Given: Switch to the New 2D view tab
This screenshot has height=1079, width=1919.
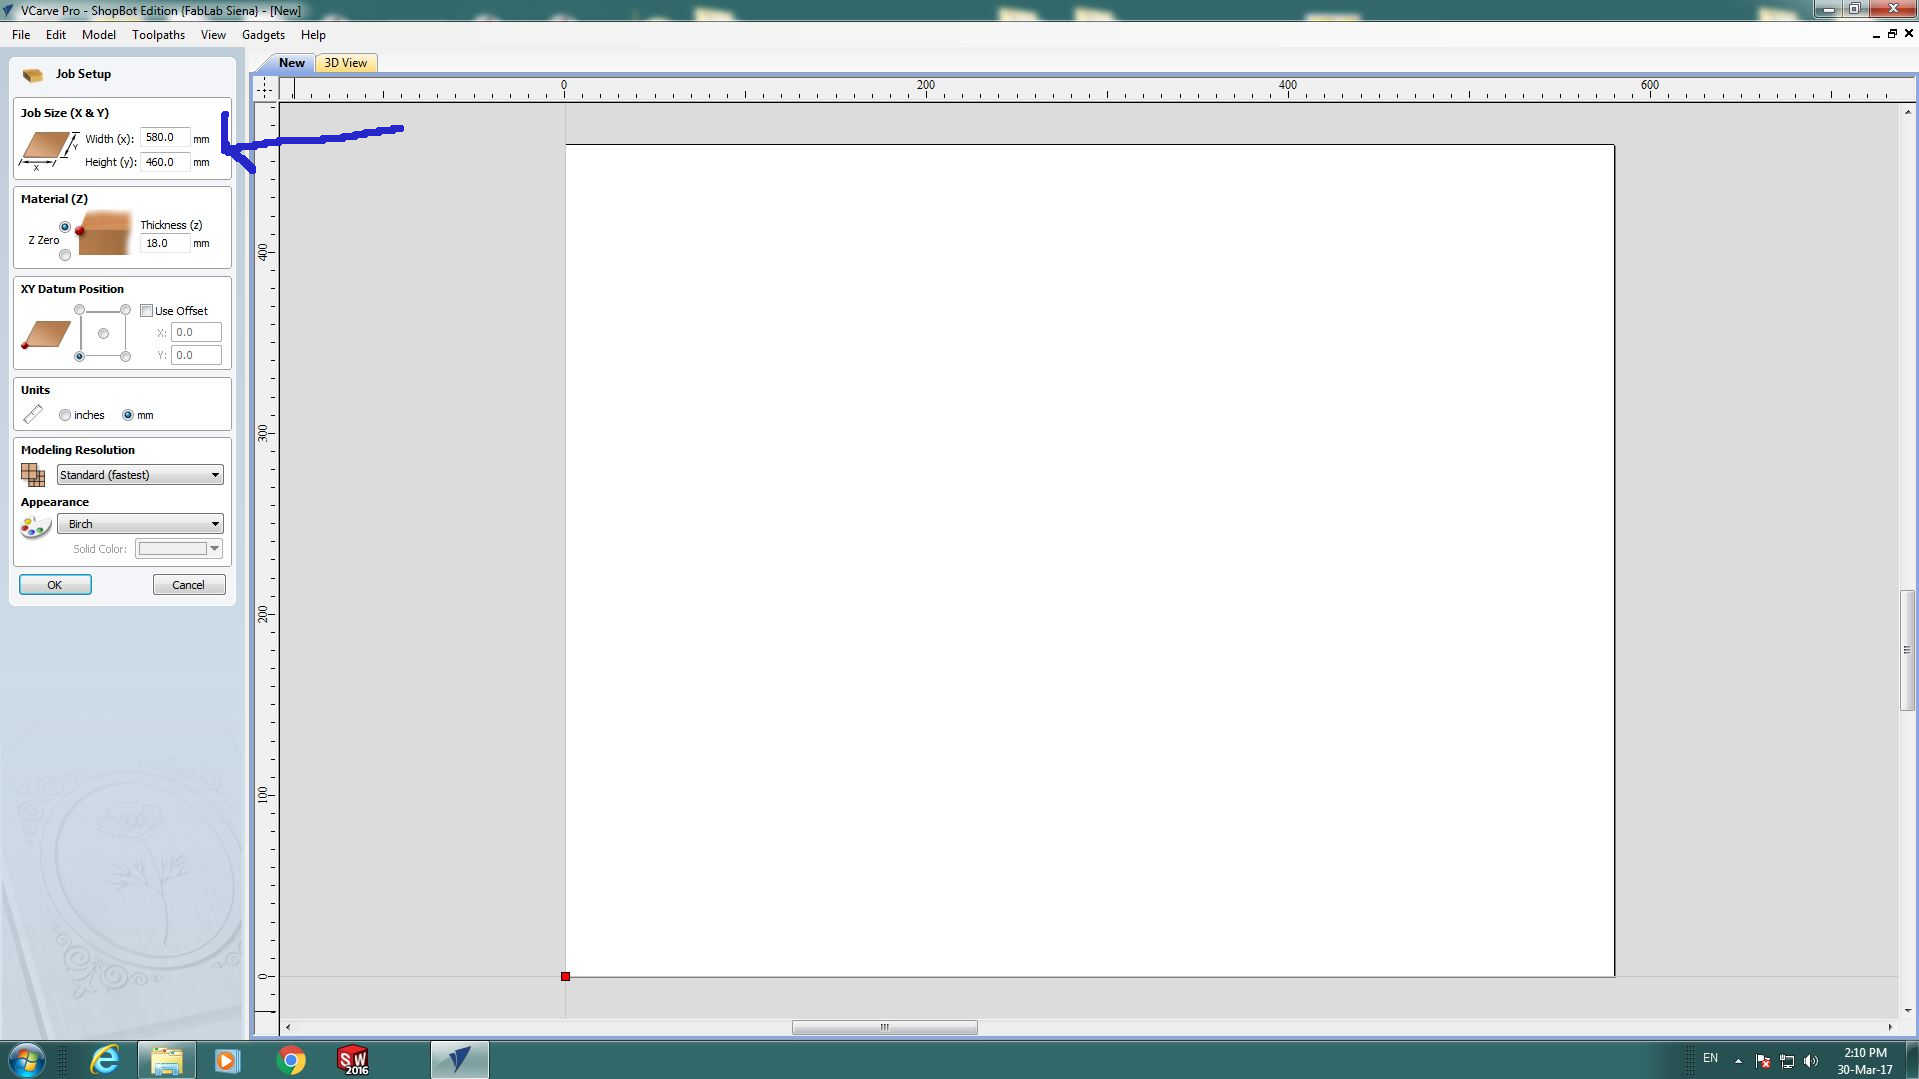Looking at the screenshot, I should 291,63.
